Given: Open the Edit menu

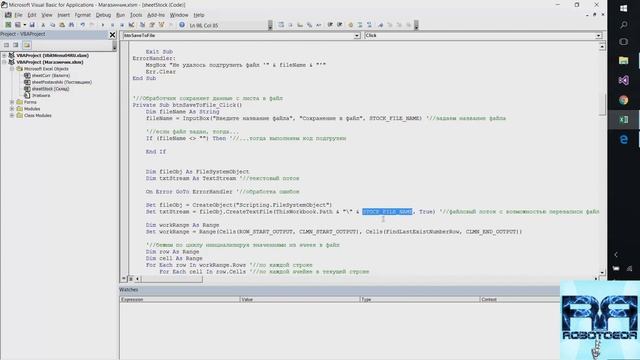Looking at the screenshot, I should point(32,15).
